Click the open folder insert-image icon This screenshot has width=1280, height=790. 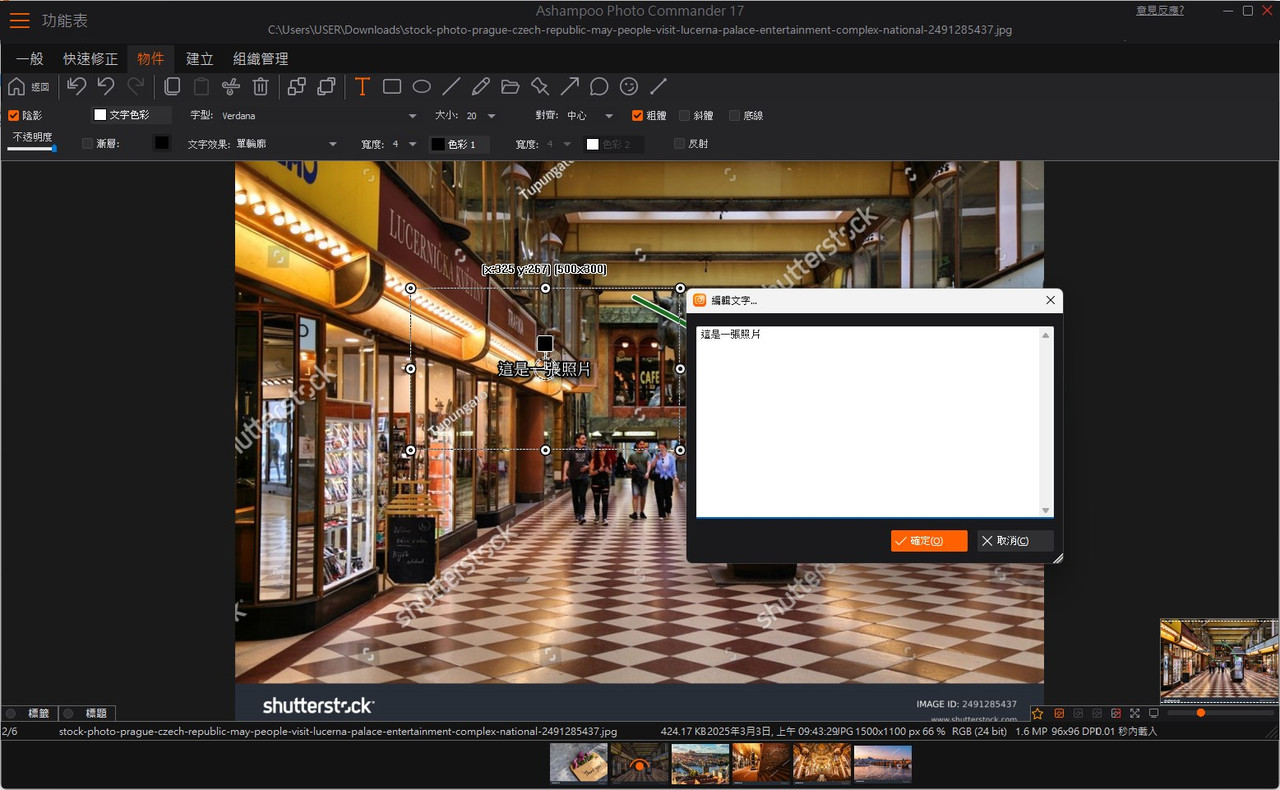[x=510, y=87]
